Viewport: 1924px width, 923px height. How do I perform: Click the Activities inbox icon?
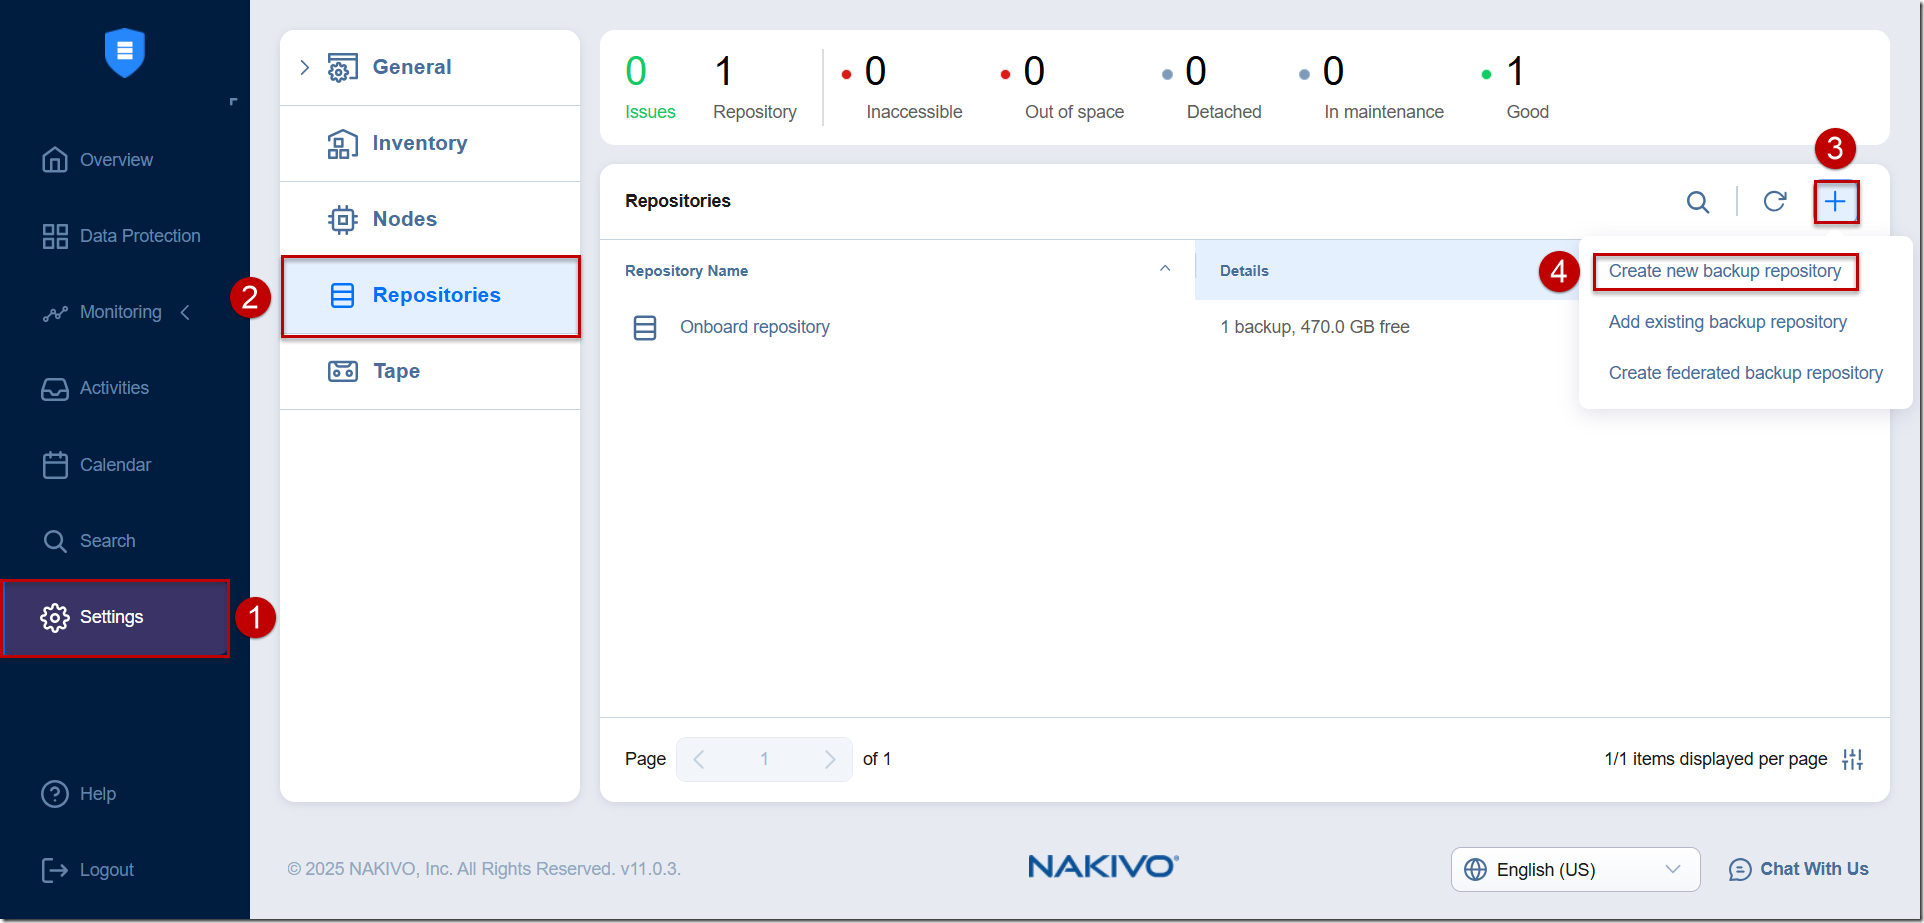click(55, 389)
